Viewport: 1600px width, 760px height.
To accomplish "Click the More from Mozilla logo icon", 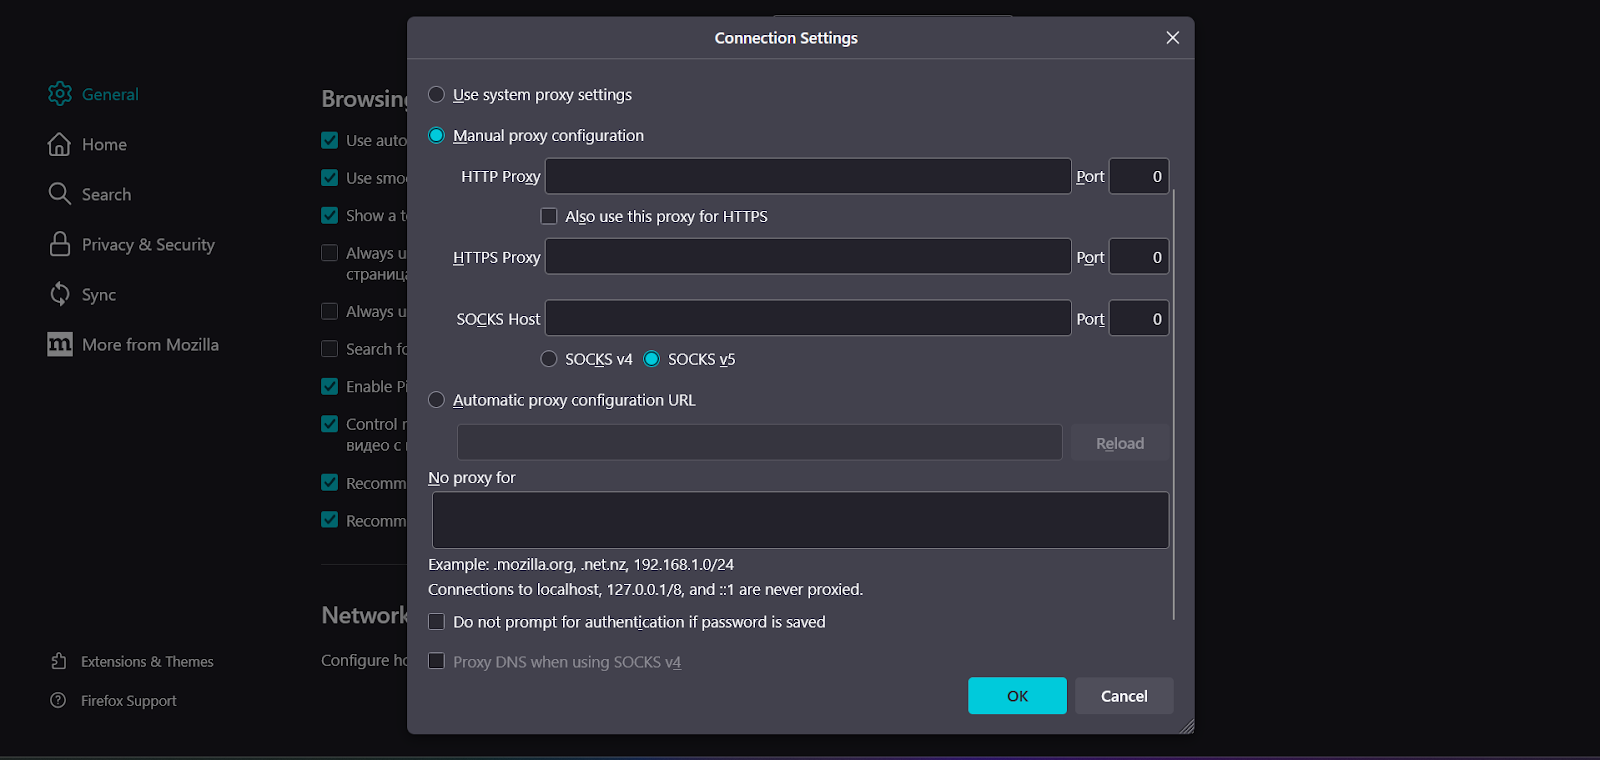I will (x=60, y=344).
